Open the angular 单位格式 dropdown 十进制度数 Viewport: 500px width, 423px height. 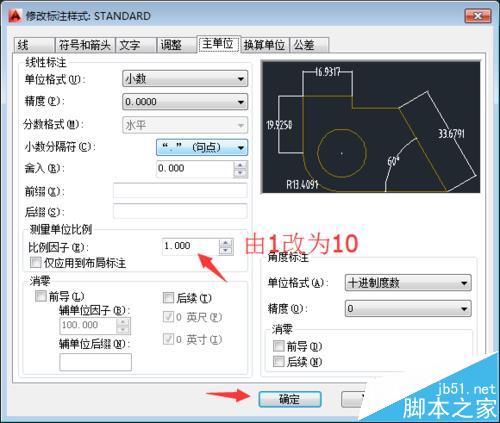click(408, 283)
